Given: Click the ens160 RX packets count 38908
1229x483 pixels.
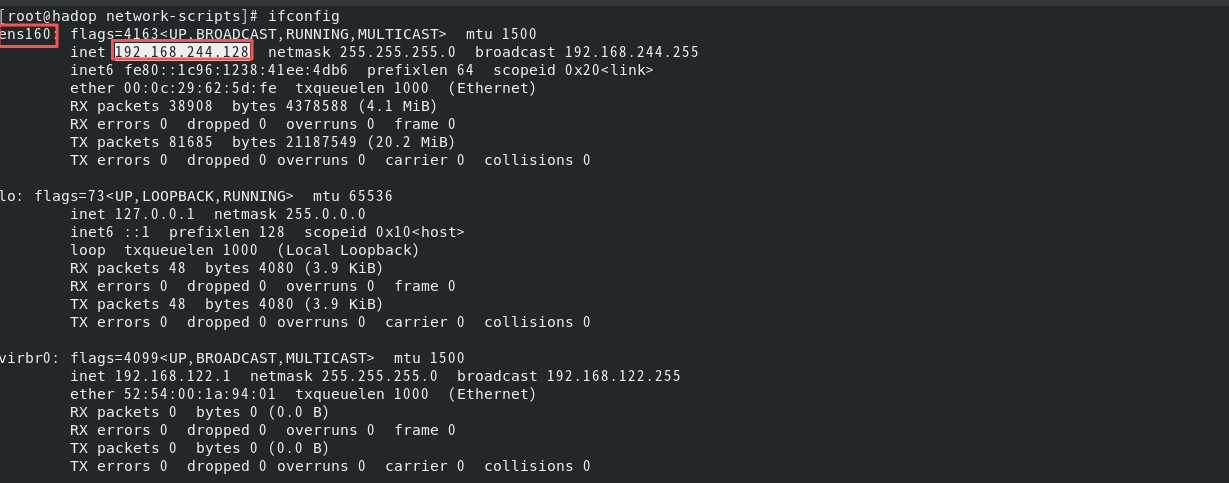Looking at the screenshot, I should tap(190, 106).
